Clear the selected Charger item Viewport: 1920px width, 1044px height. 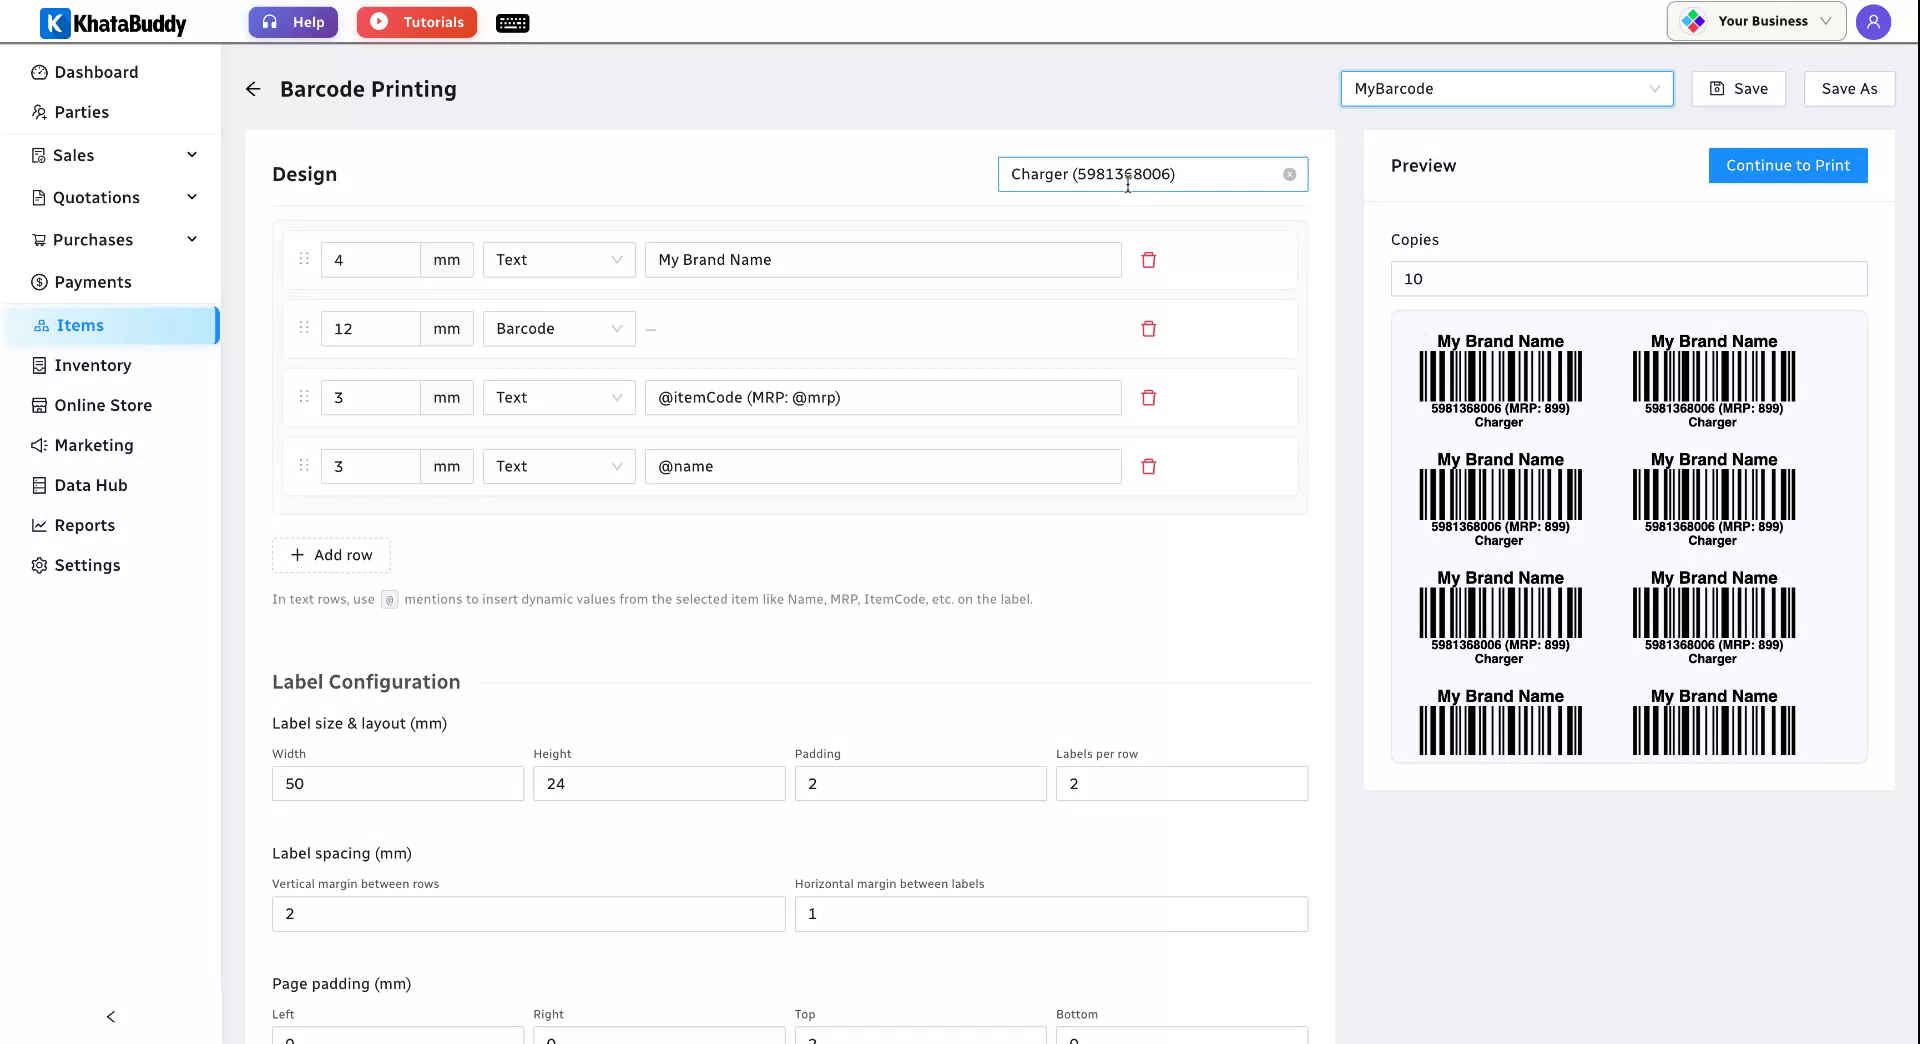pyautogui.click(x=1289, y=175)
